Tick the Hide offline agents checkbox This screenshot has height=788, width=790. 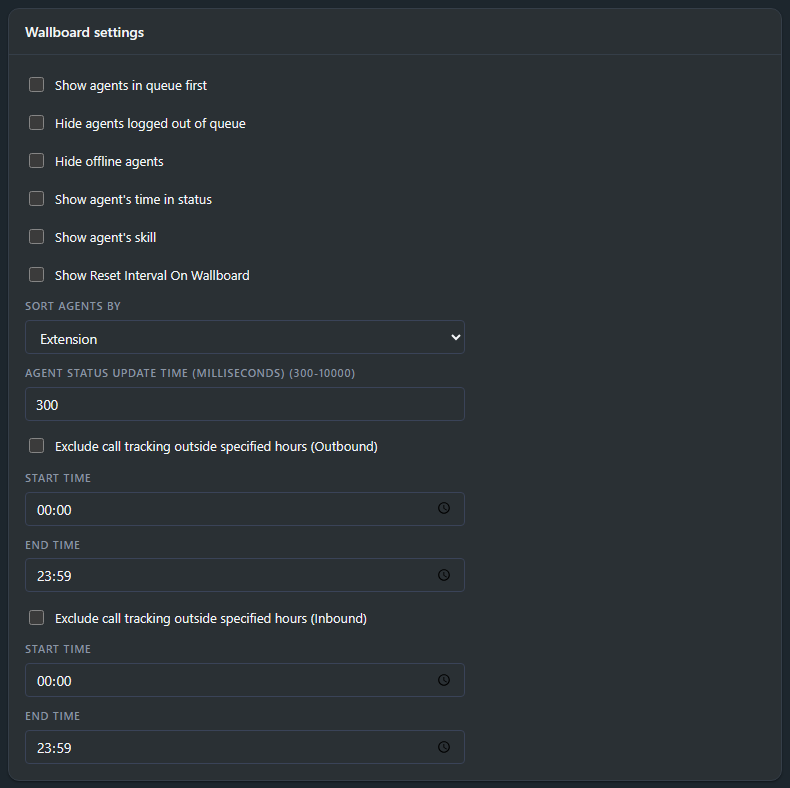(36, 161)
